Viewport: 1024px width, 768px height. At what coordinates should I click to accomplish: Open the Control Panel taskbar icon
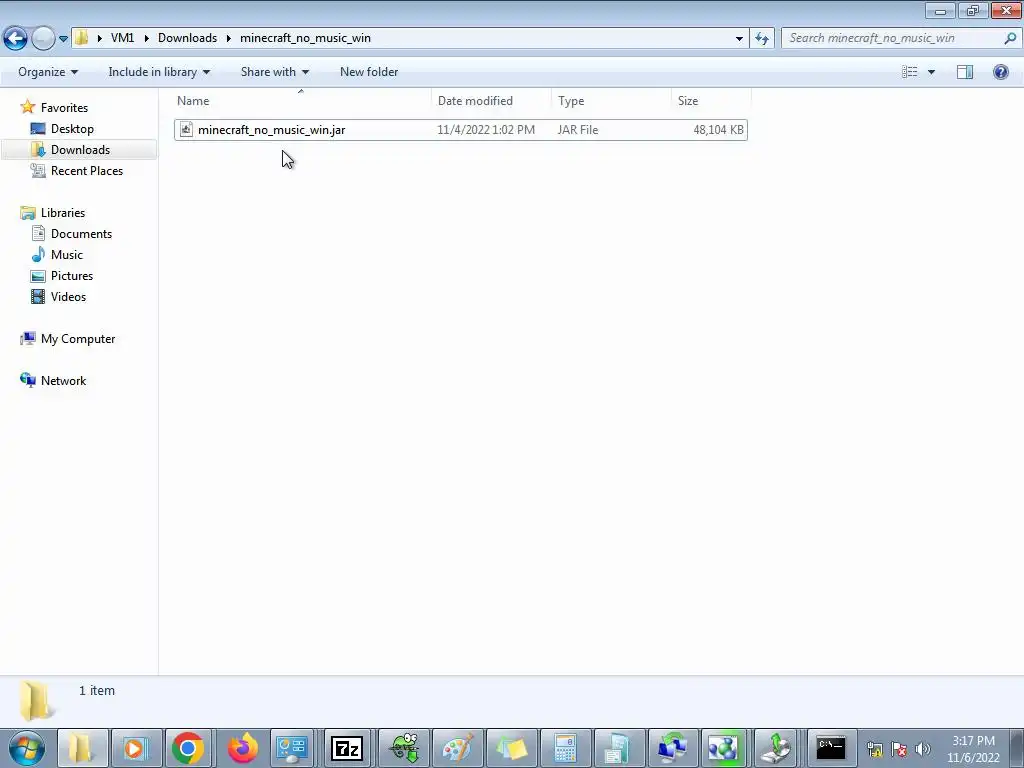[292, 748]
